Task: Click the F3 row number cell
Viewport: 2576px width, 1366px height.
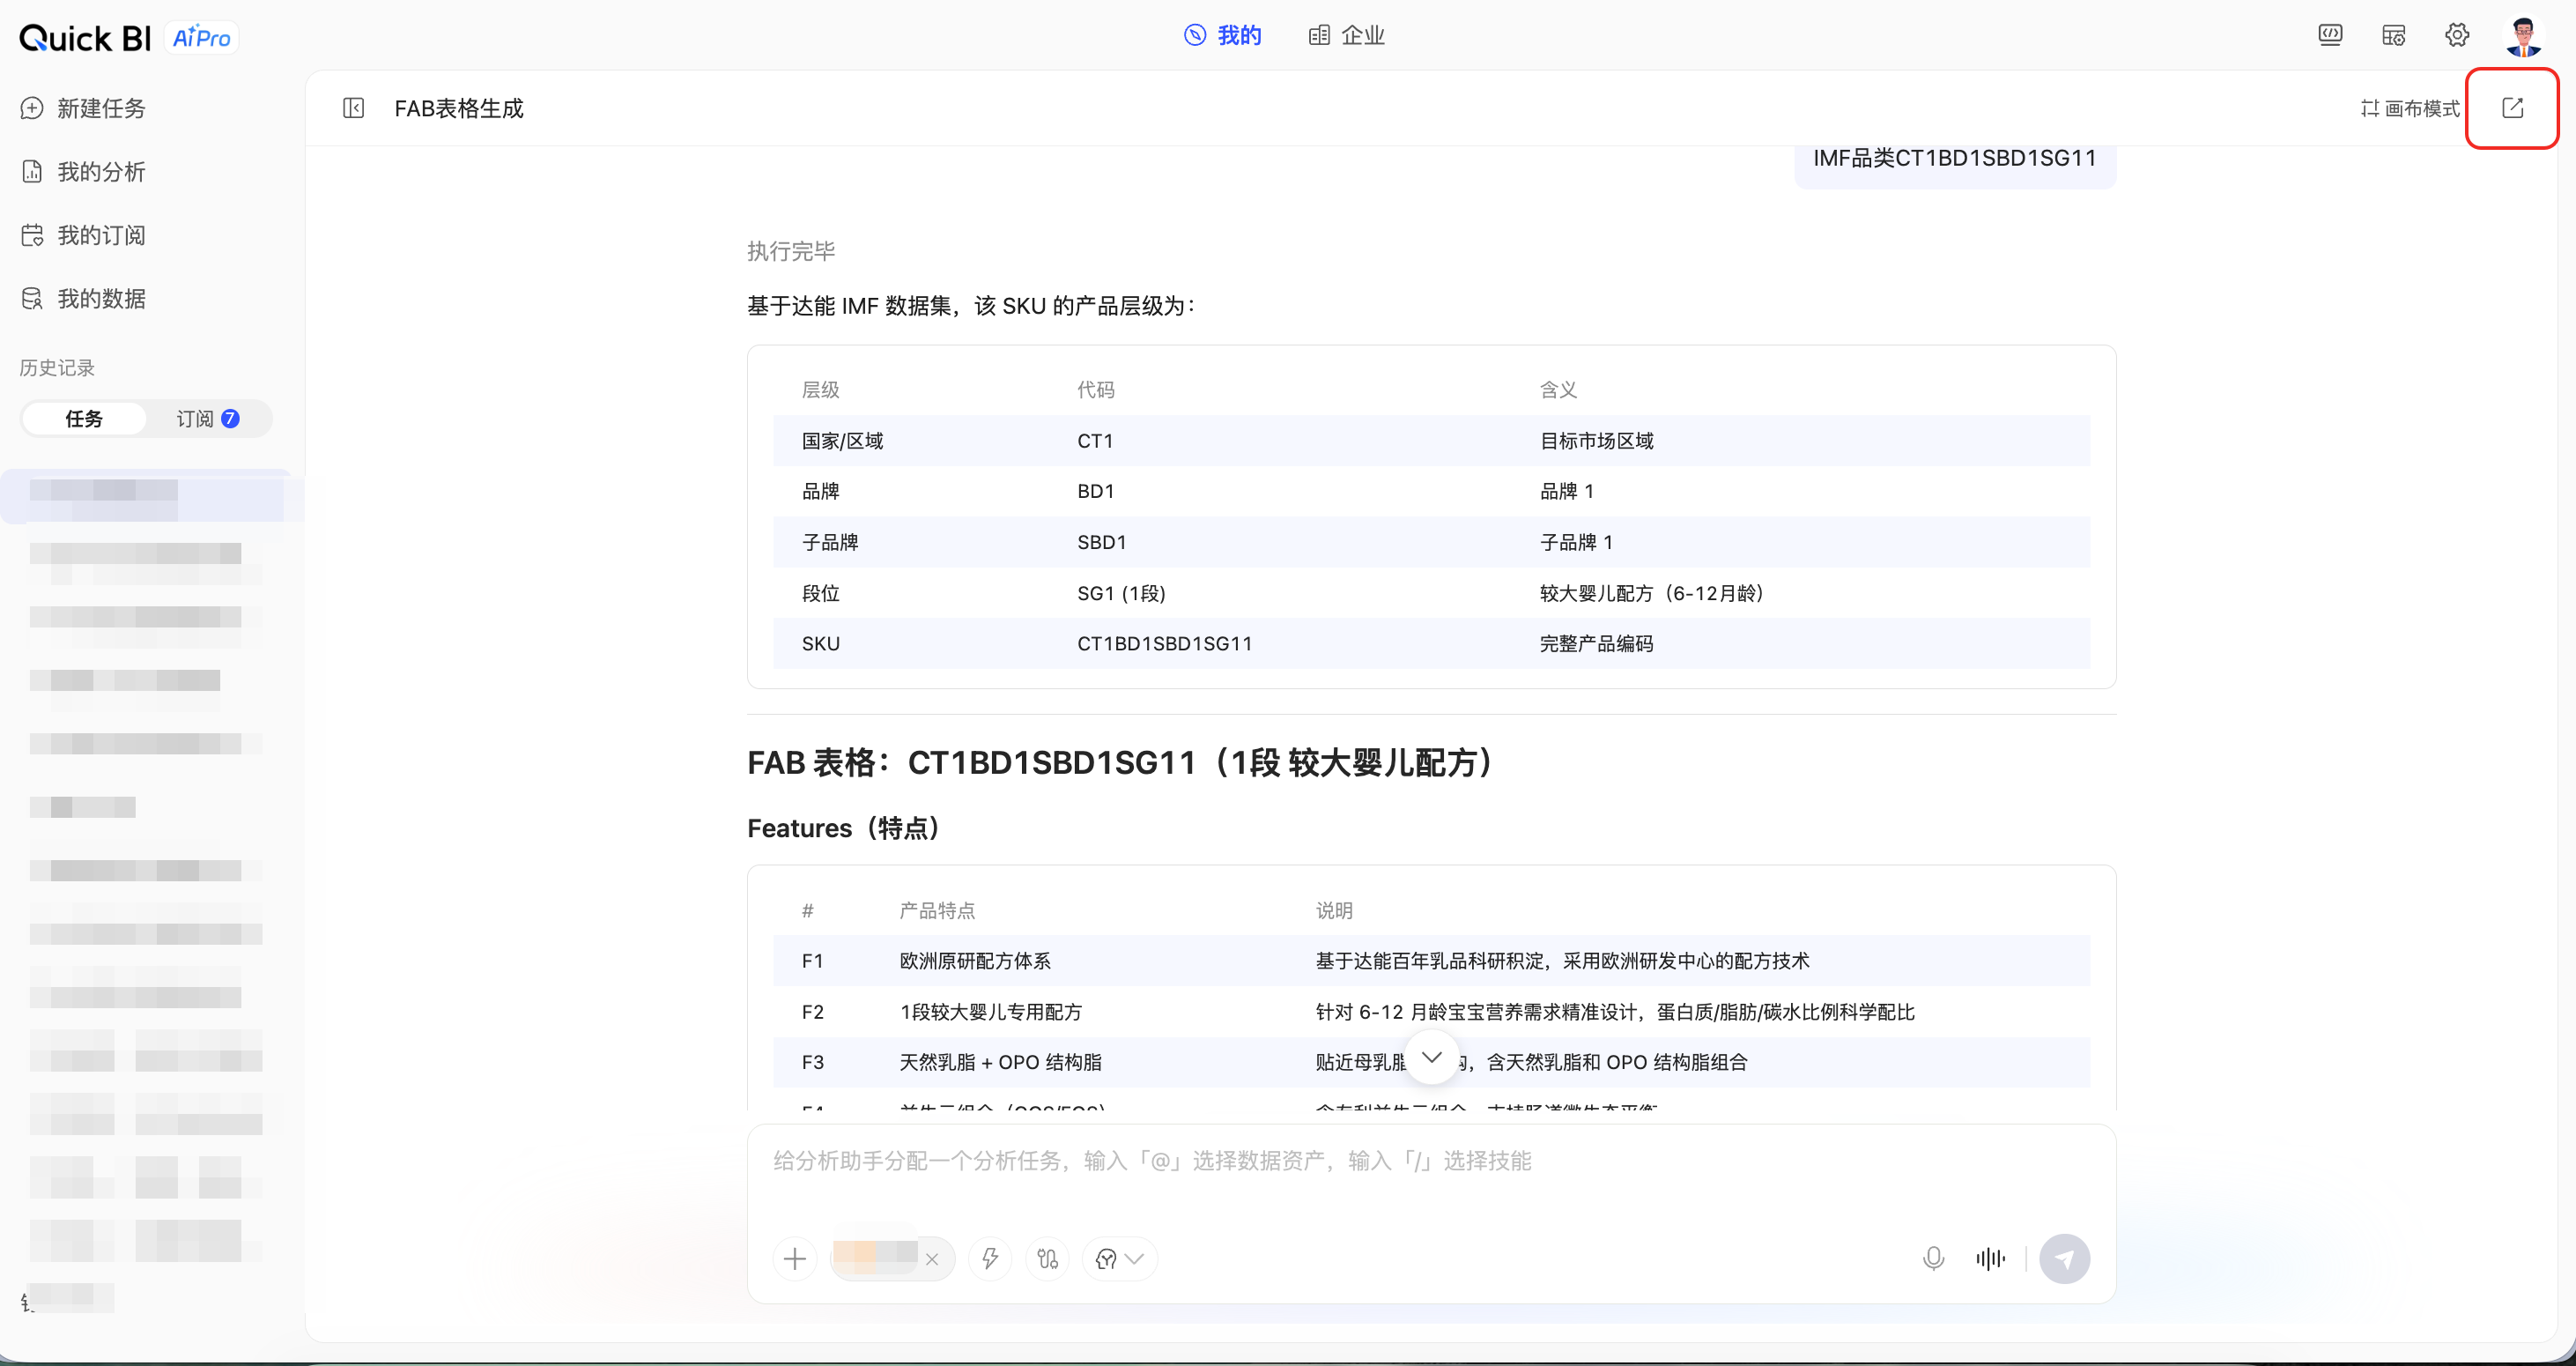Action: pos(813,1062)
